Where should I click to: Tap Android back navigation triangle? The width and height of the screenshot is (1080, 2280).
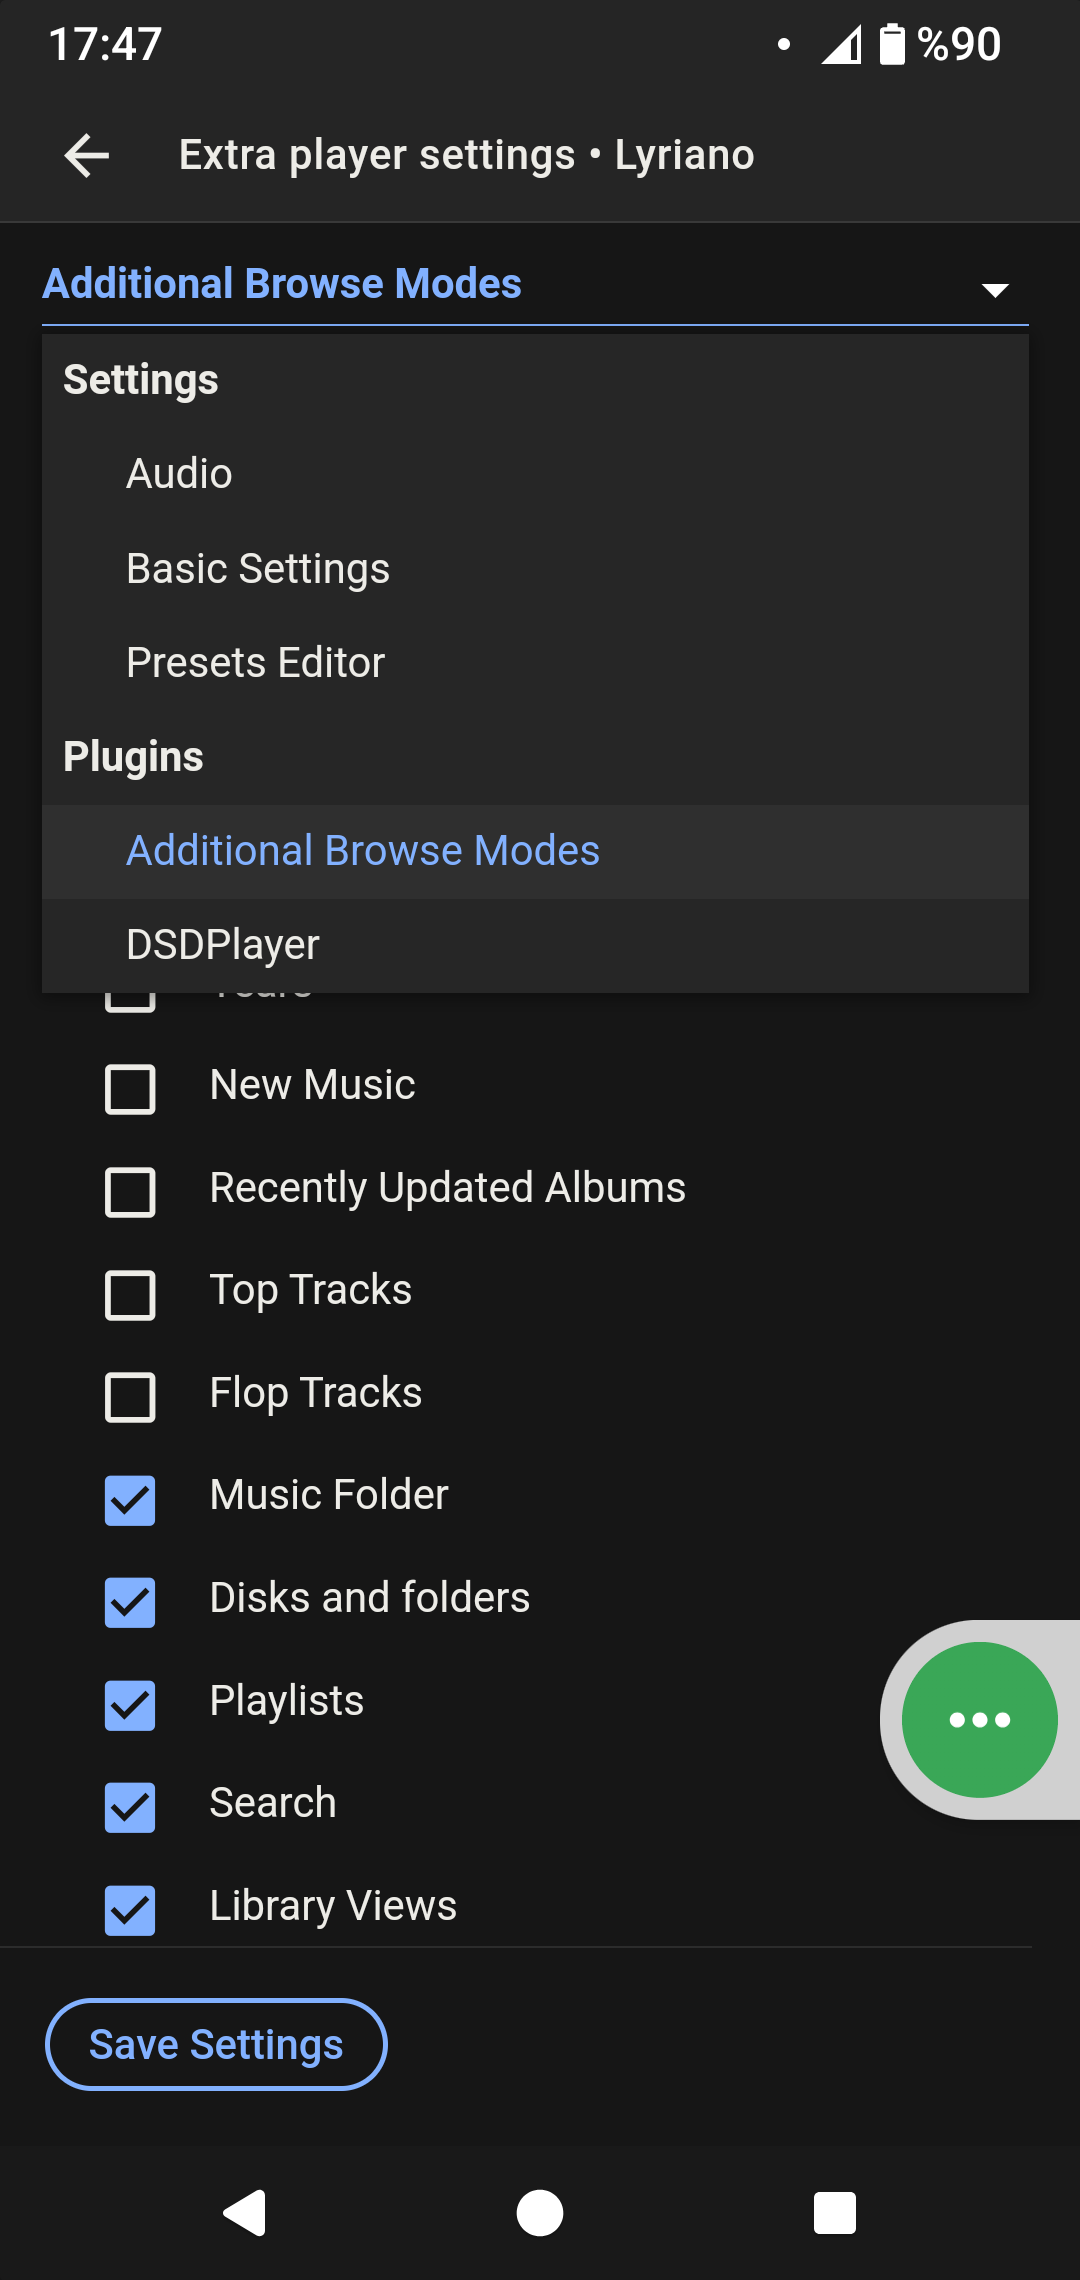[245, 2212]
